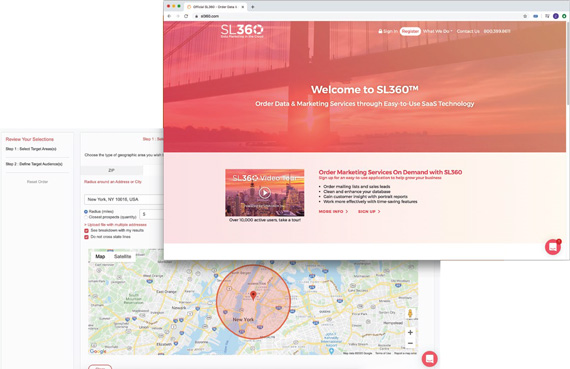The height and width of the screenshot is (369, 570).
Task: Open the SIGN UP link
Action: click(369, 211)
